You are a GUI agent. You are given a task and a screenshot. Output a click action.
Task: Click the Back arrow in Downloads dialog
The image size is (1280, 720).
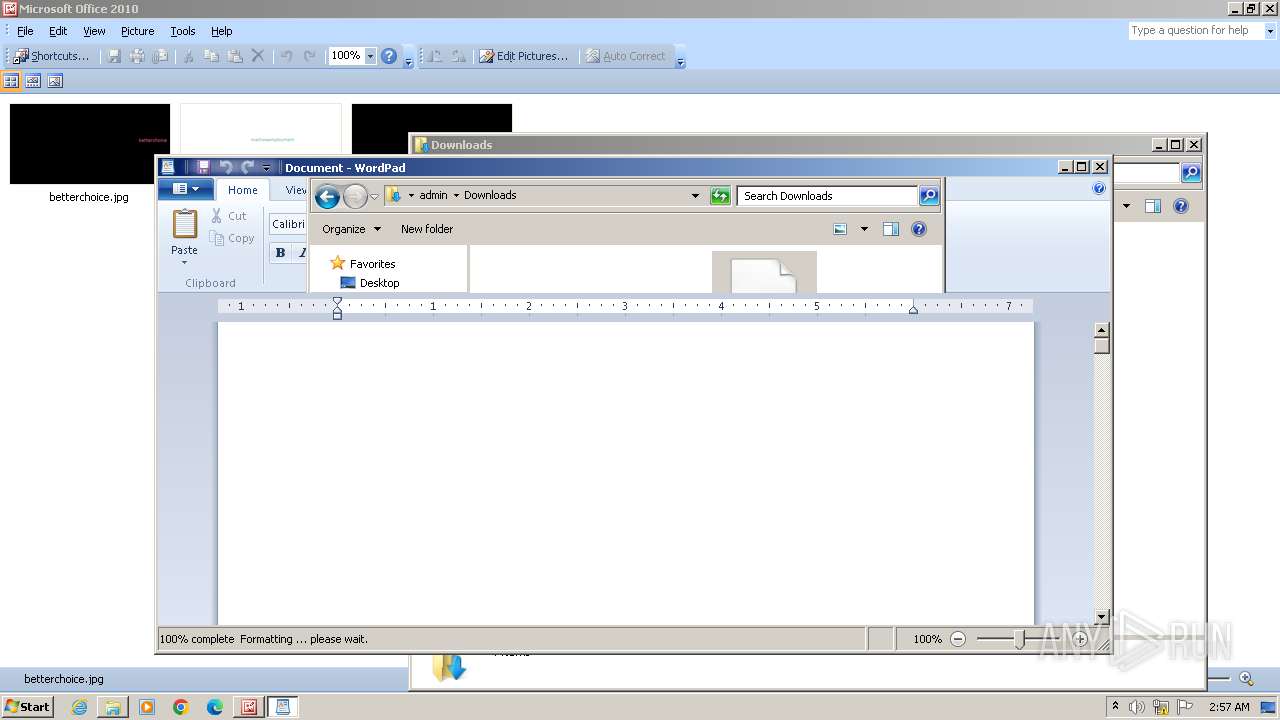click(x=327, y=196)
